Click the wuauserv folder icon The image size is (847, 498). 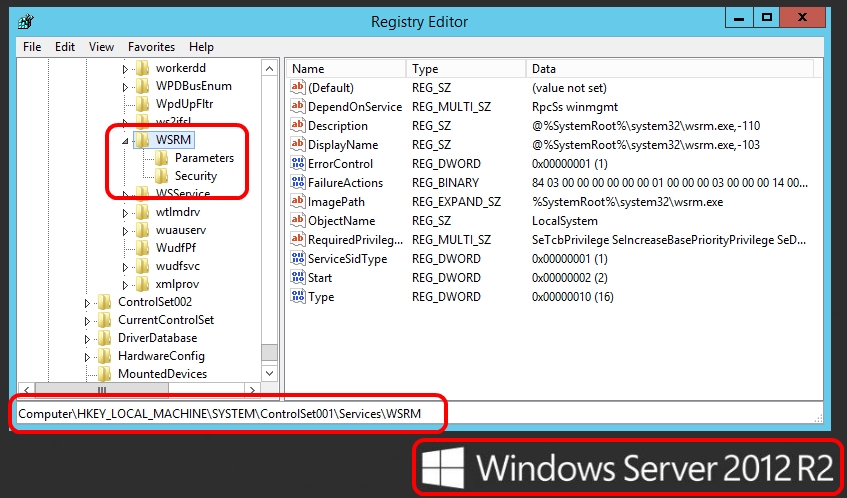coord(142,230)
